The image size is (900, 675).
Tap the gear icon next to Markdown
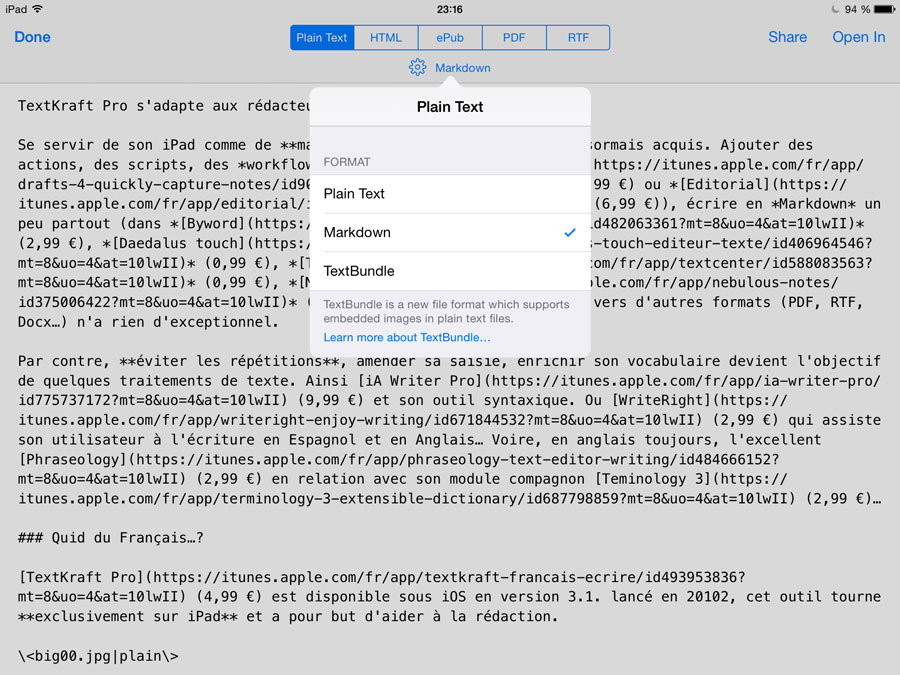point(417,68)
